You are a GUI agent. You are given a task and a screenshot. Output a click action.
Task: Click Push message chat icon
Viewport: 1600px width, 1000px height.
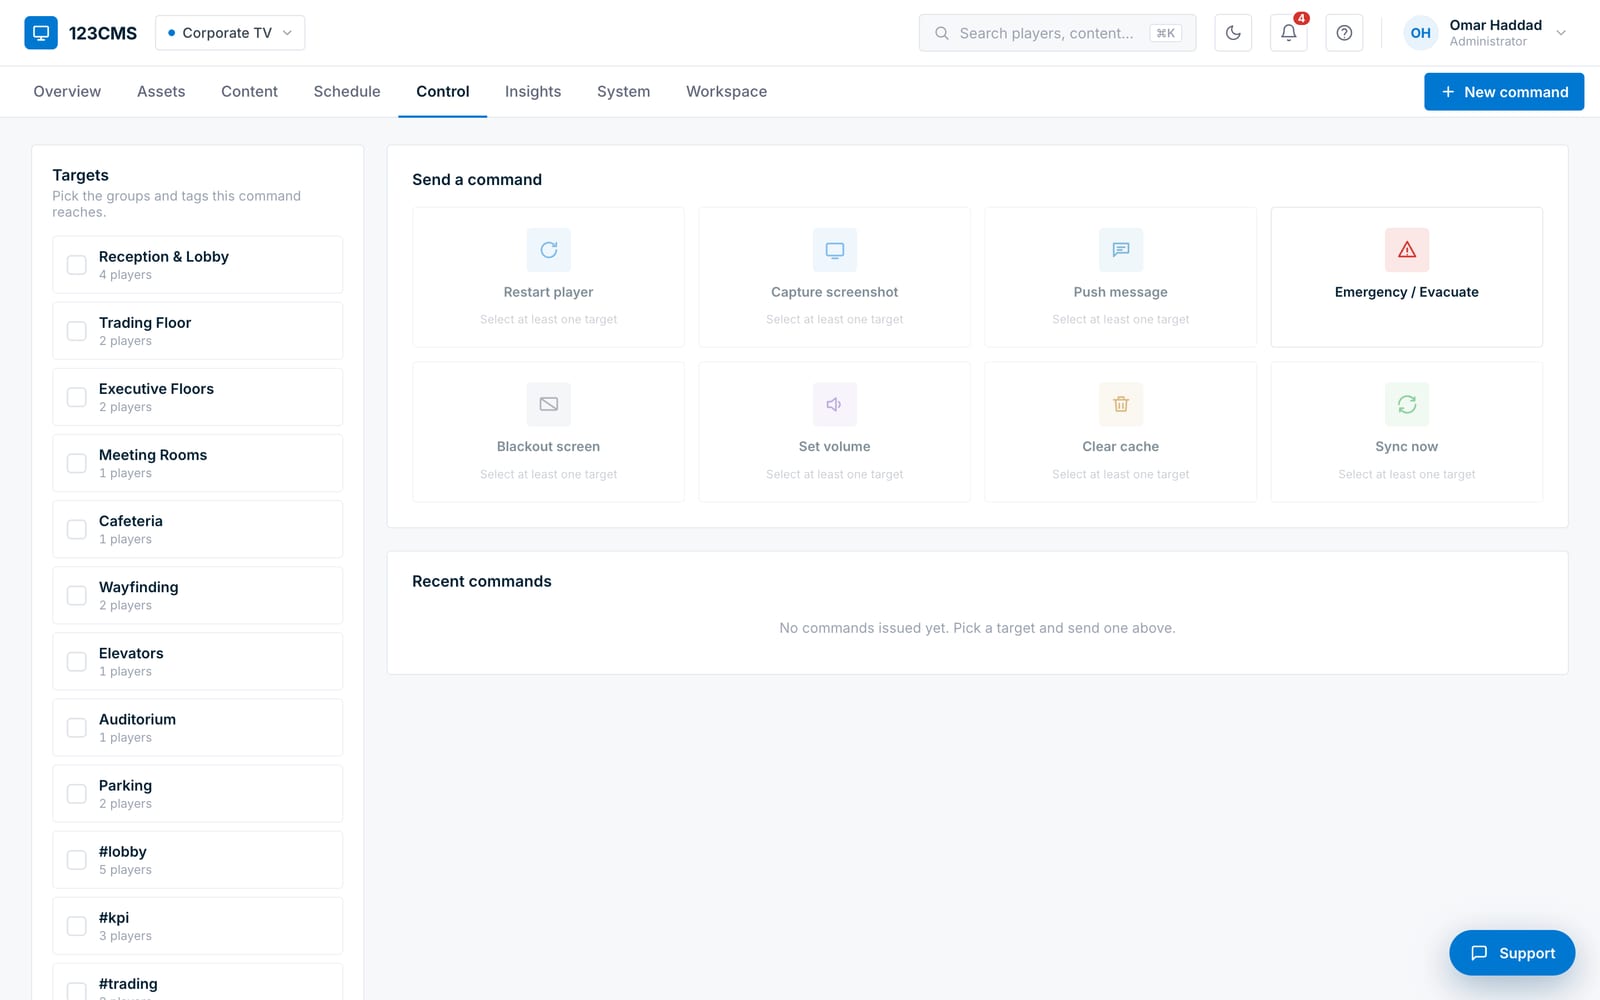click(1121, 250)
